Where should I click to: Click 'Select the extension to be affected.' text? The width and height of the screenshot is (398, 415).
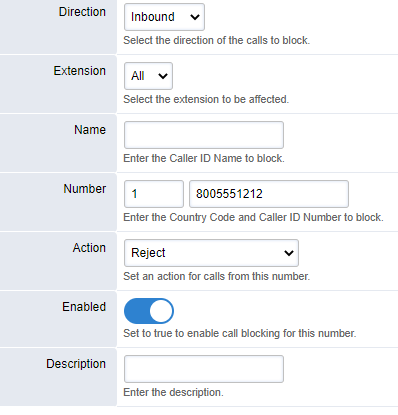[206, 99]
